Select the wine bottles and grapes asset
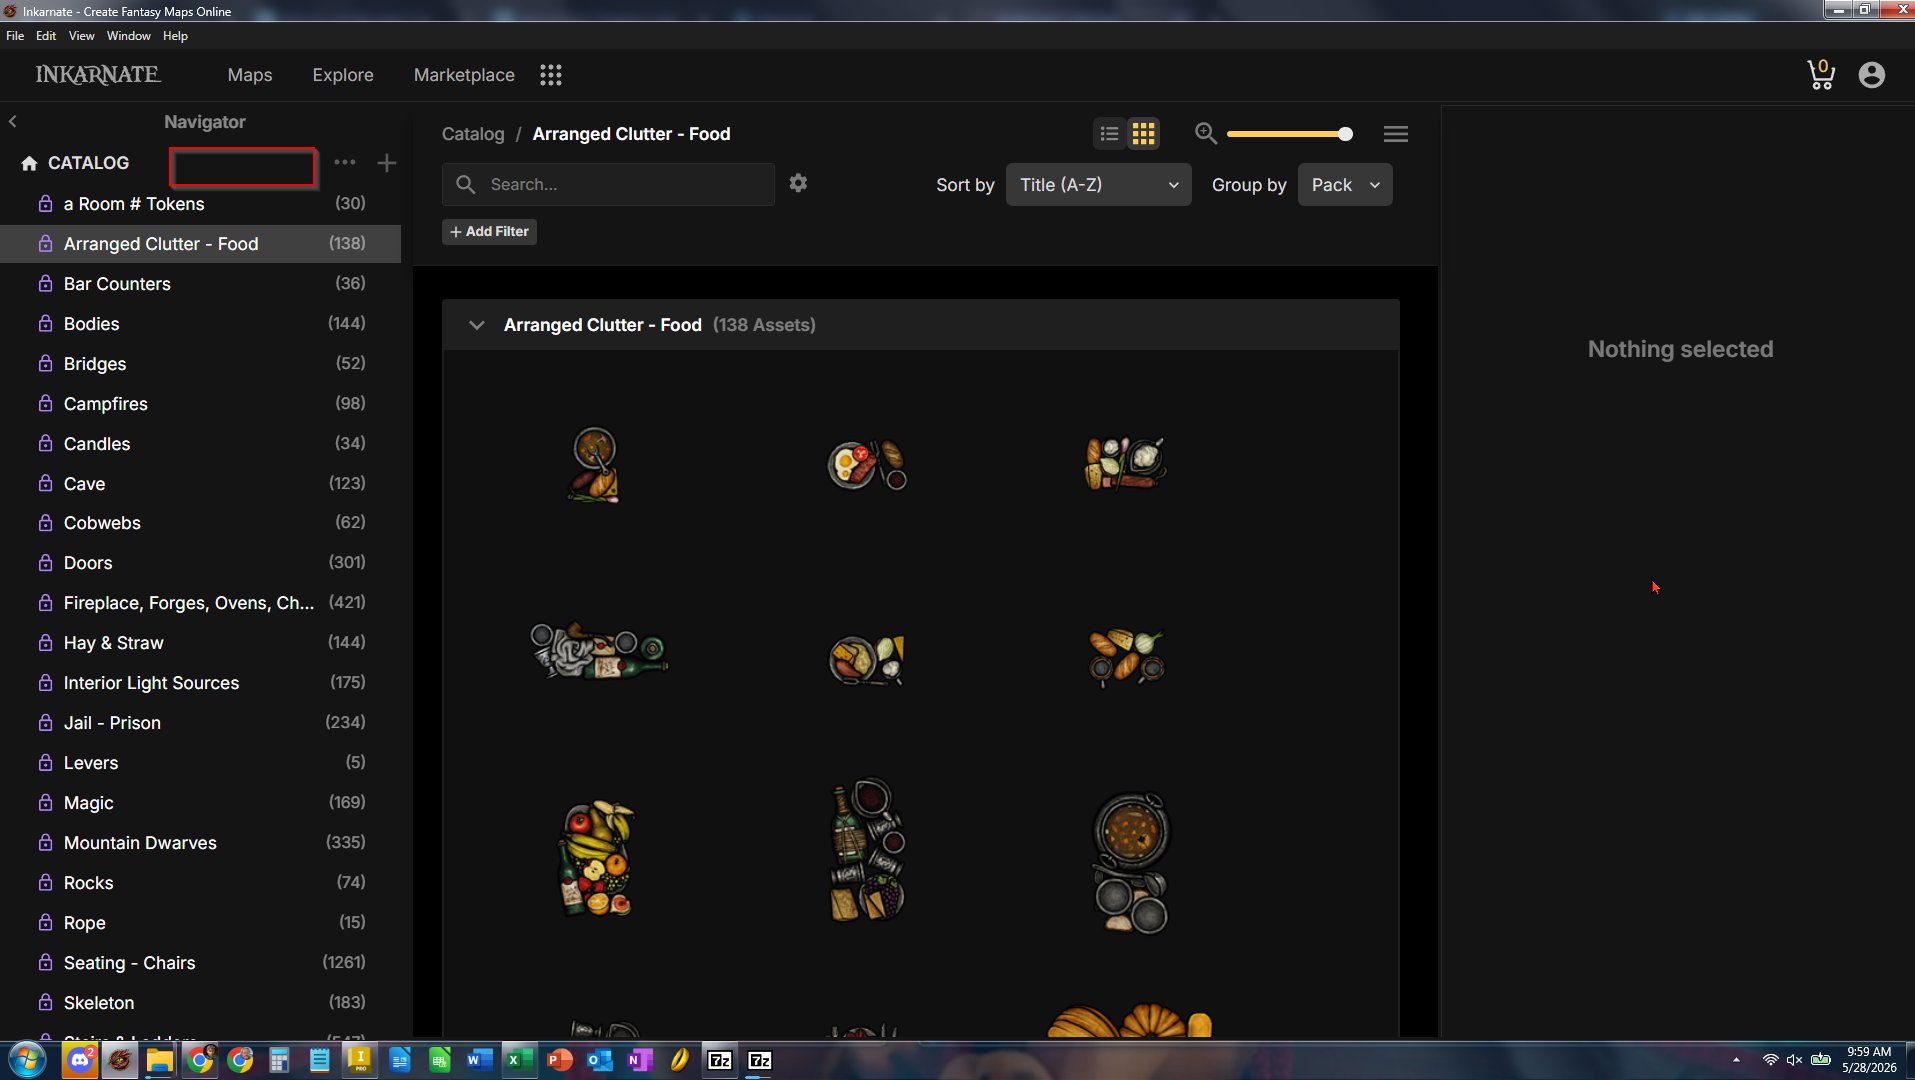This screenshot has height=1080, width=1915. tap(867, 850)
